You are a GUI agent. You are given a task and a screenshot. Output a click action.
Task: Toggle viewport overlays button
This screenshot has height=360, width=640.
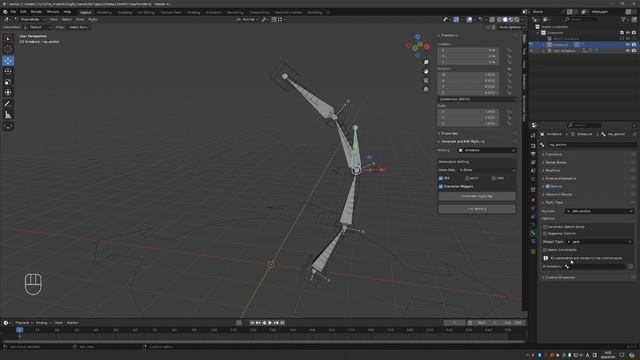click(x=469, y=20)
